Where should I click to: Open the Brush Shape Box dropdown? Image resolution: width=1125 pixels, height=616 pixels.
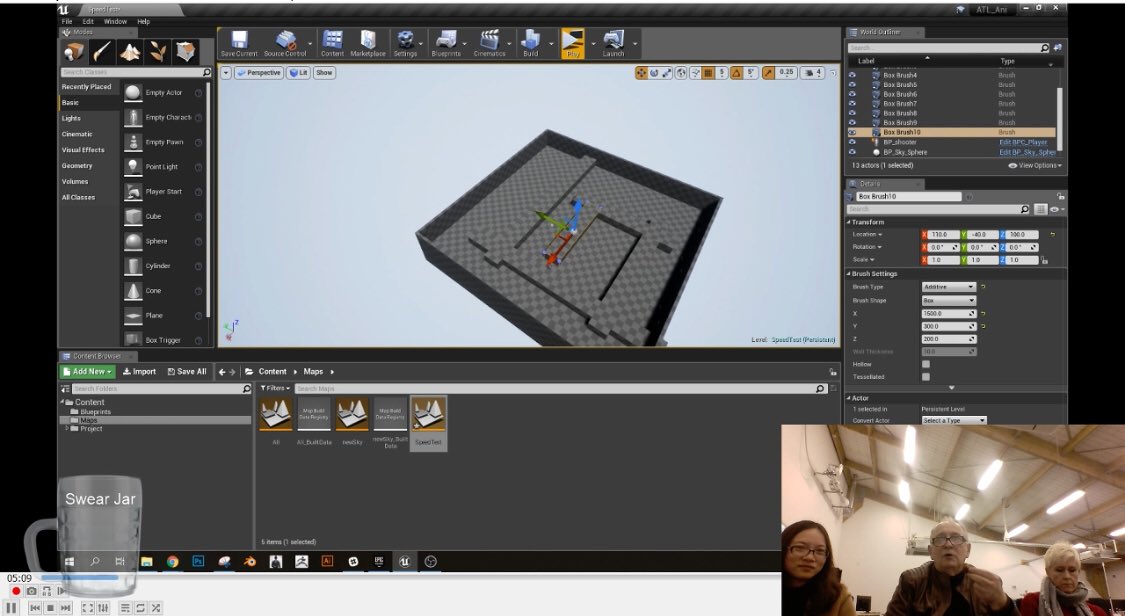[949, 300]
